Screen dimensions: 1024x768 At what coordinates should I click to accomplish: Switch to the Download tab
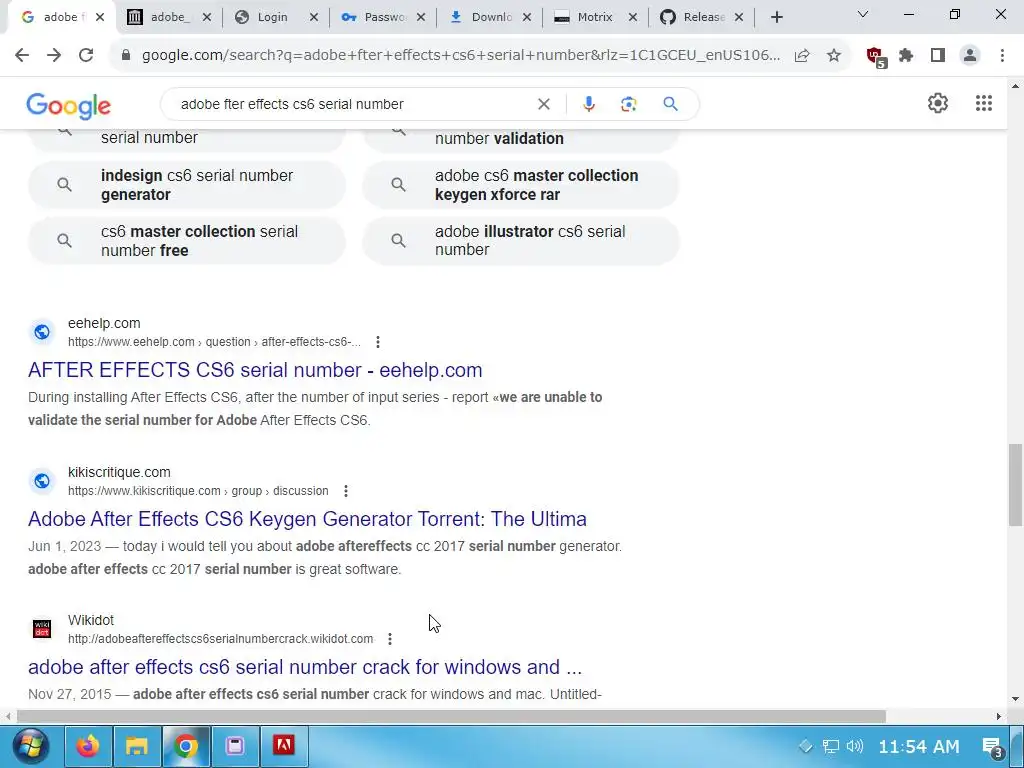tap(490, 17)
